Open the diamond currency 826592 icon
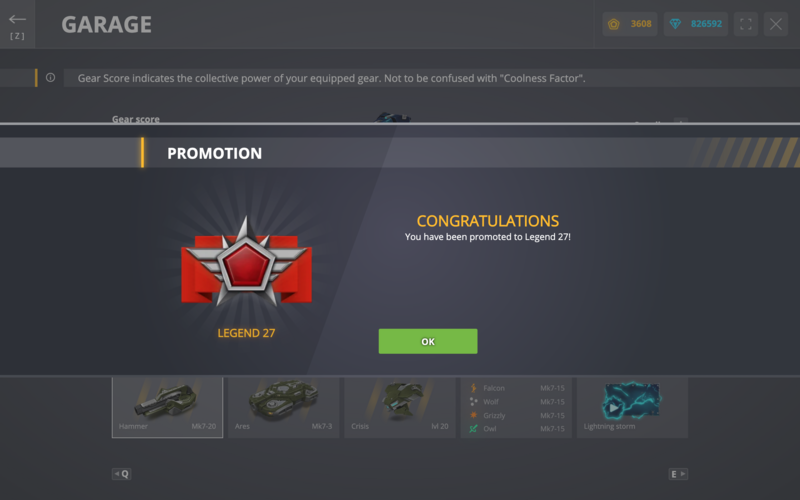Image resolution: width=800 pixels, height=500 pixels. (675, 24)
